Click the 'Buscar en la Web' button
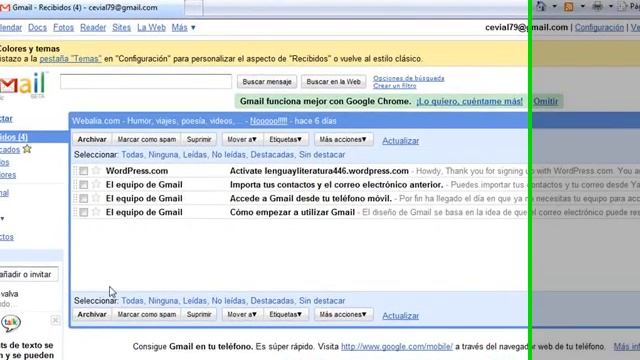Viewport: 640px width, 360px height. point(333,82)
